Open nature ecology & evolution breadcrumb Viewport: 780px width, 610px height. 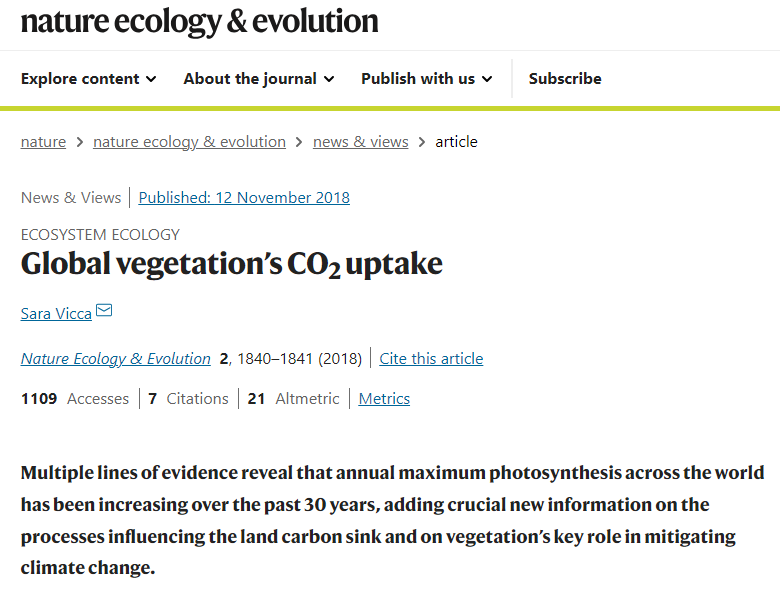pos(189,142)
